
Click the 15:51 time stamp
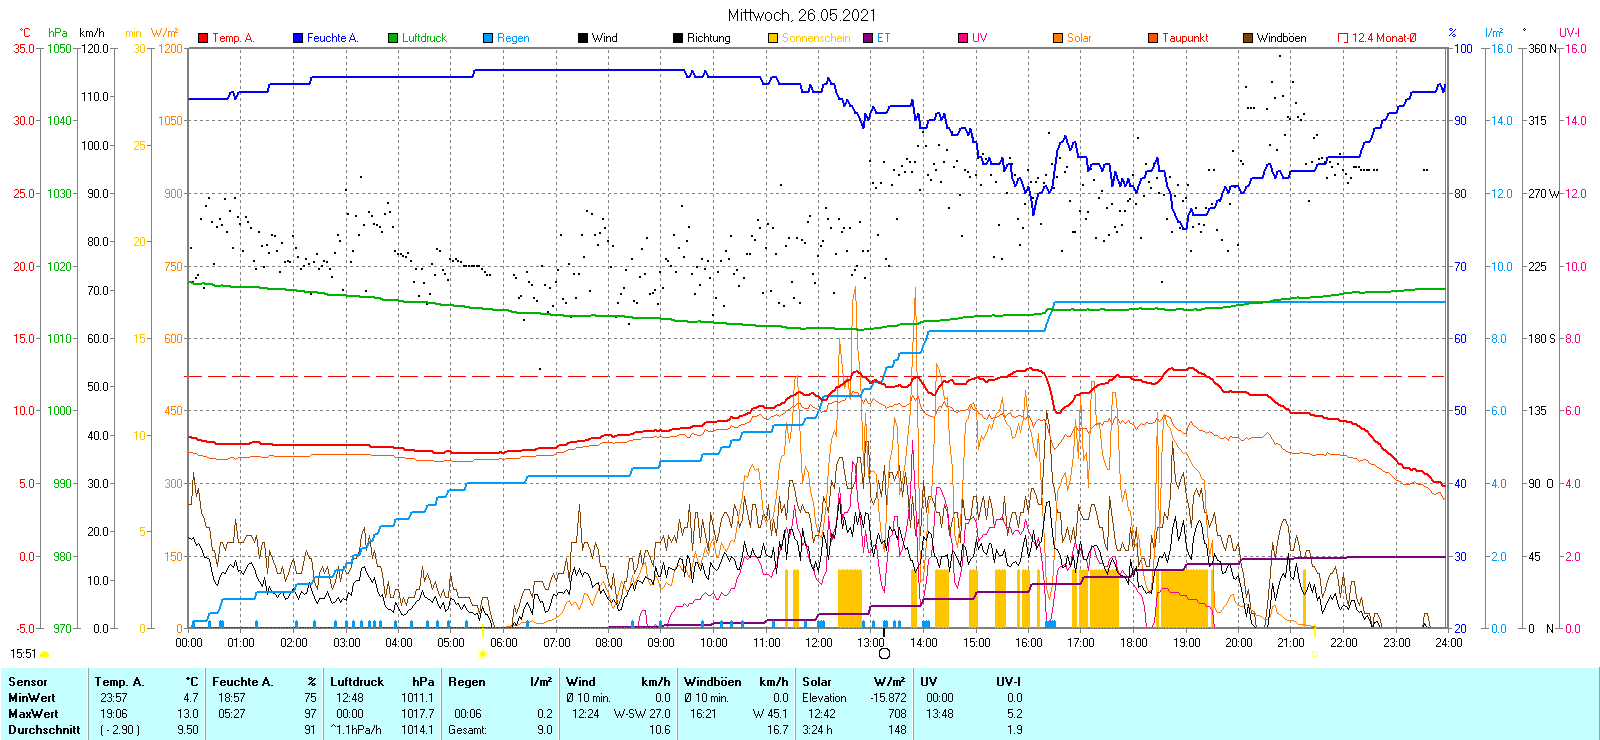[x=23, y=654]
